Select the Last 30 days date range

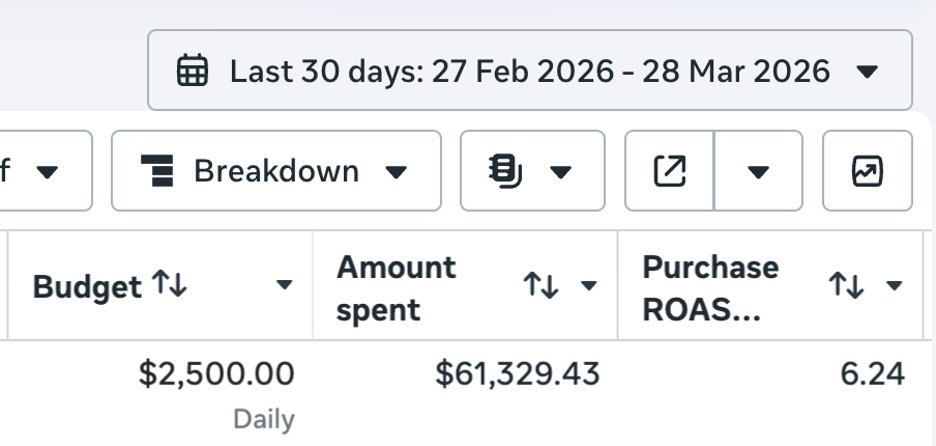(x=529, y=71)
